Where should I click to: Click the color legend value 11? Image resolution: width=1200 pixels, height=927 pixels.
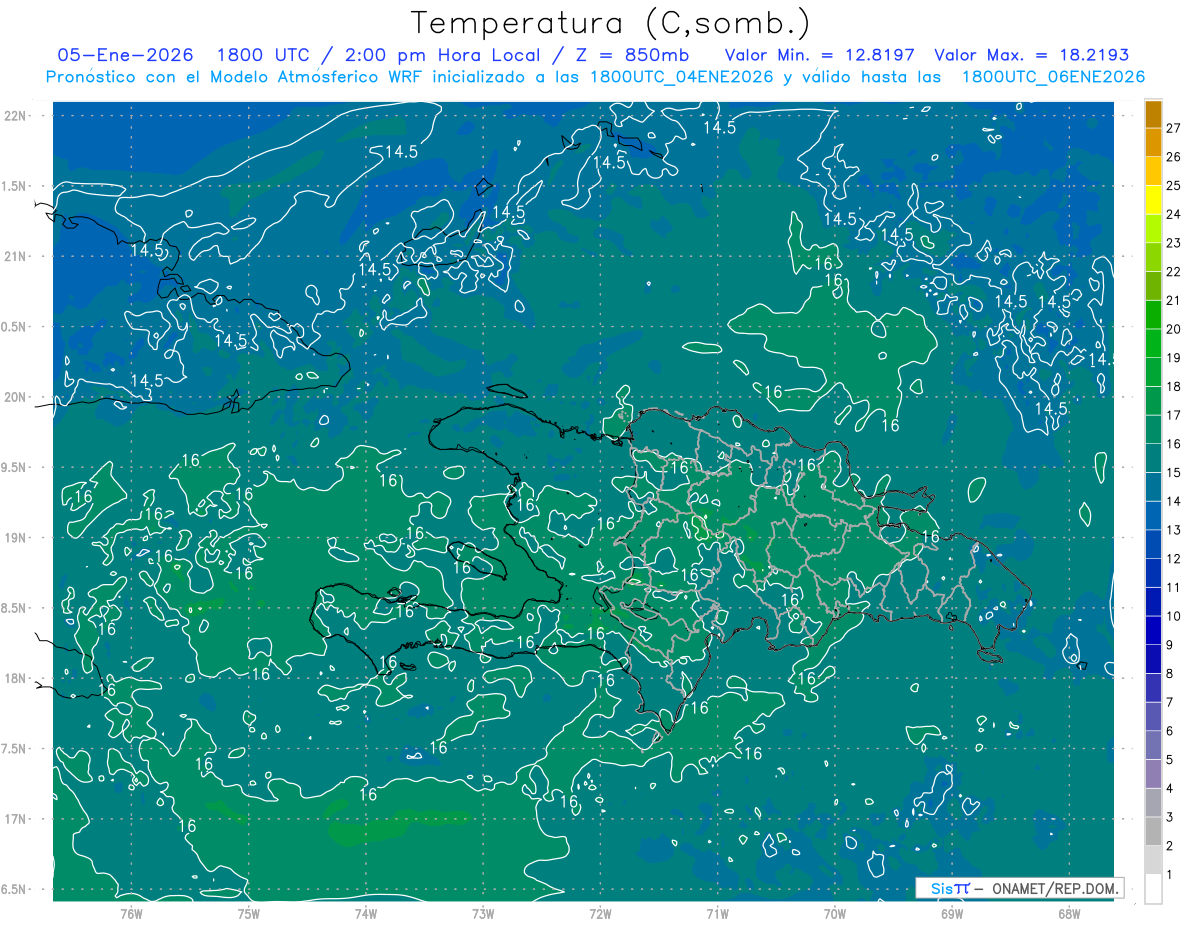1174,588
